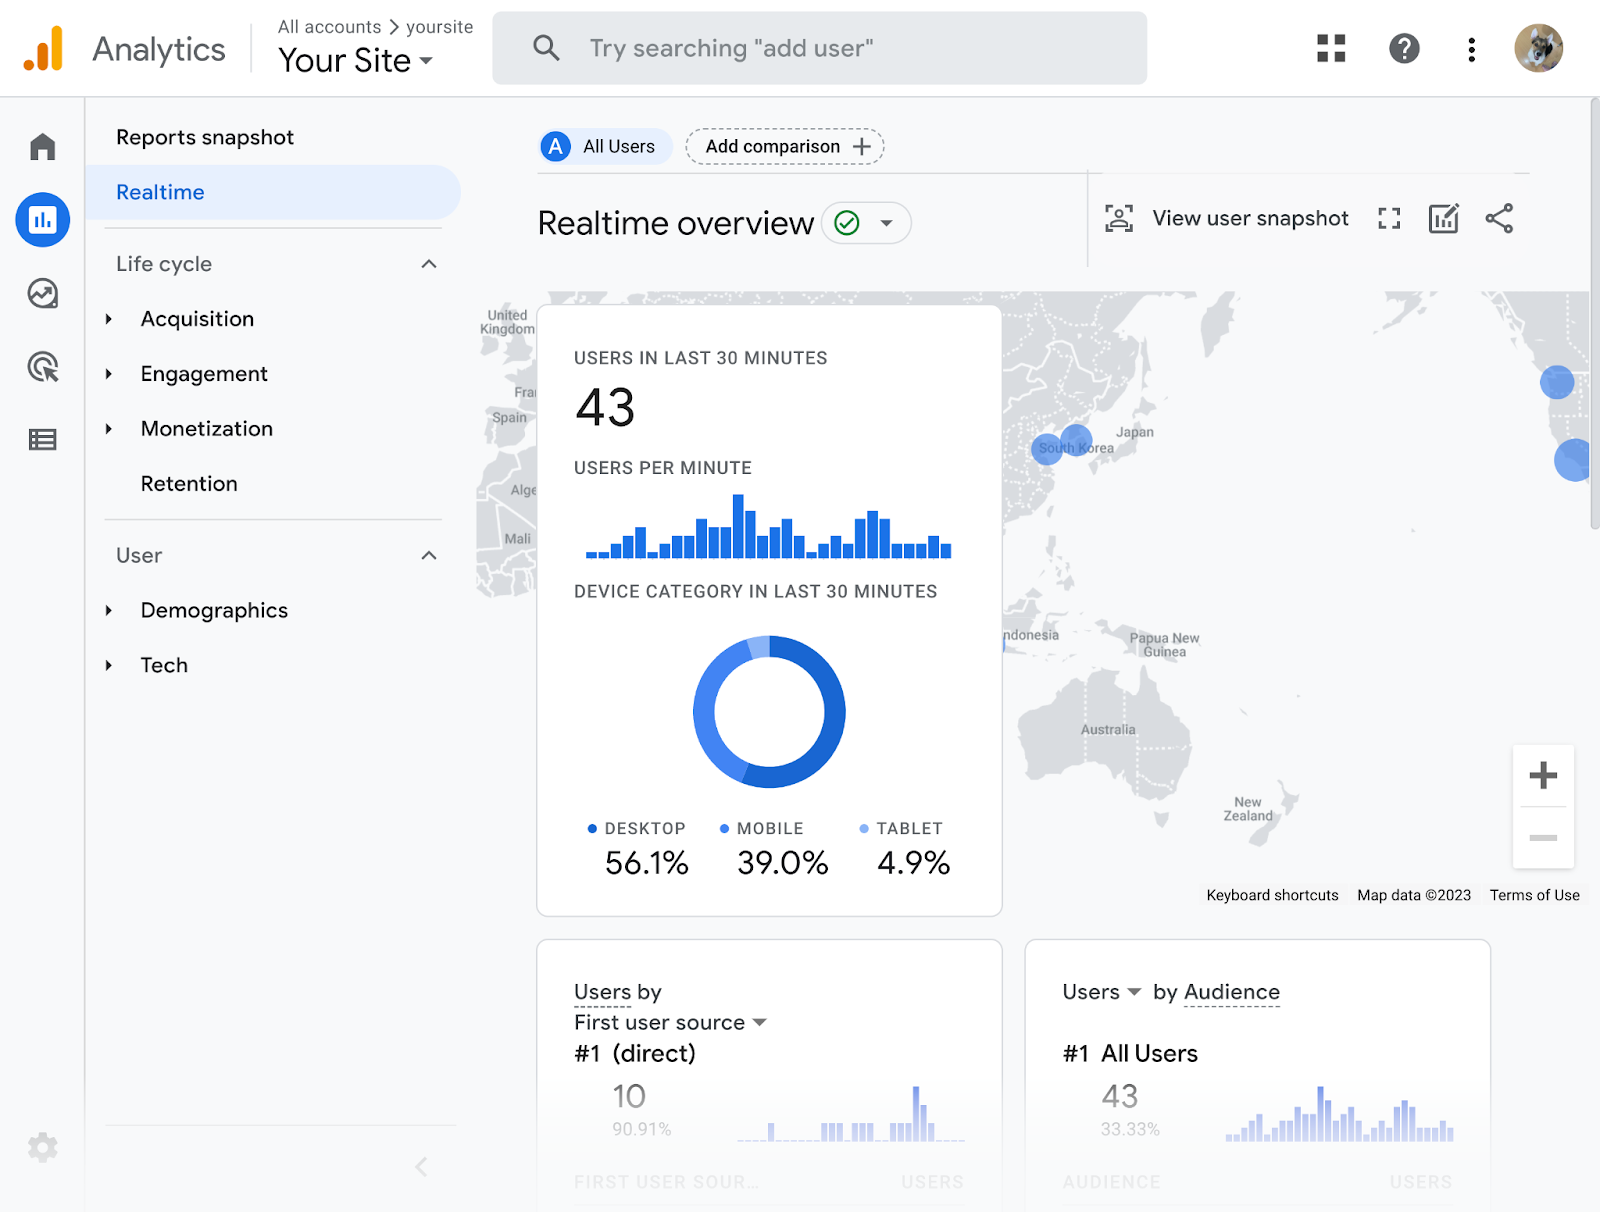Click the Add comparison button
The width and height of the screenshot is (1600, 1212).
[x=784, y=146]
